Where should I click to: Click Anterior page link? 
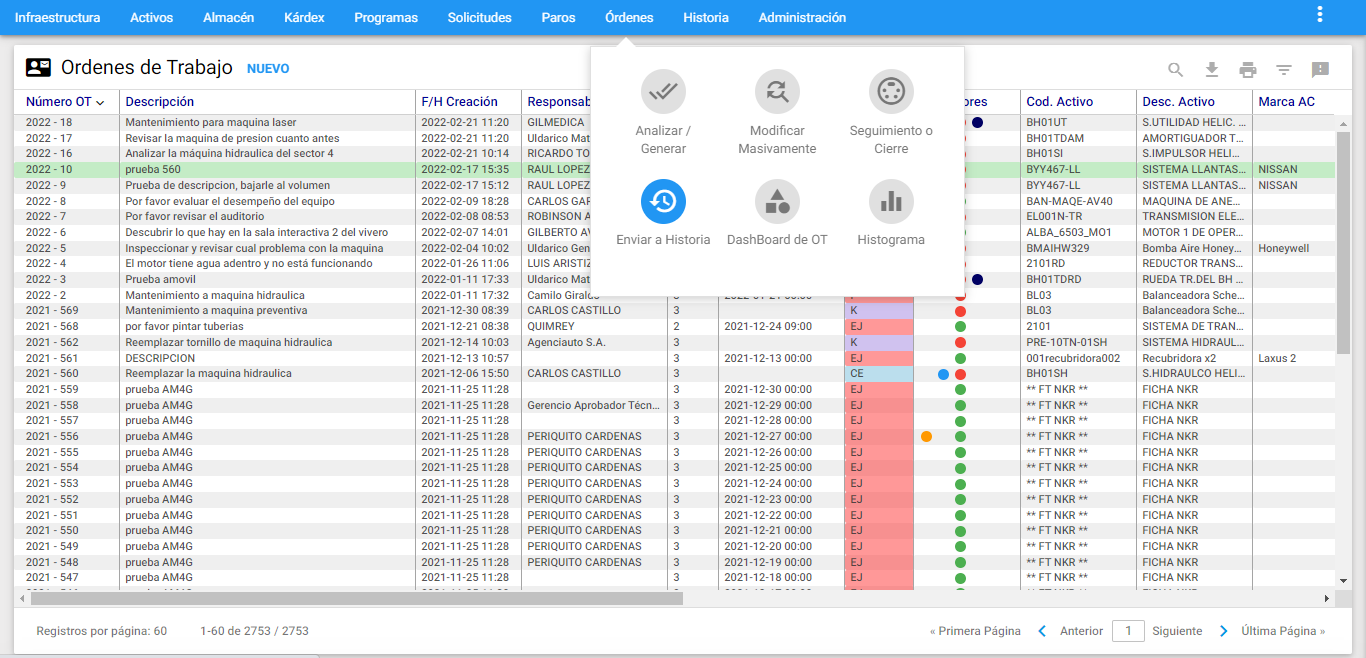[x=1081, y=631]
